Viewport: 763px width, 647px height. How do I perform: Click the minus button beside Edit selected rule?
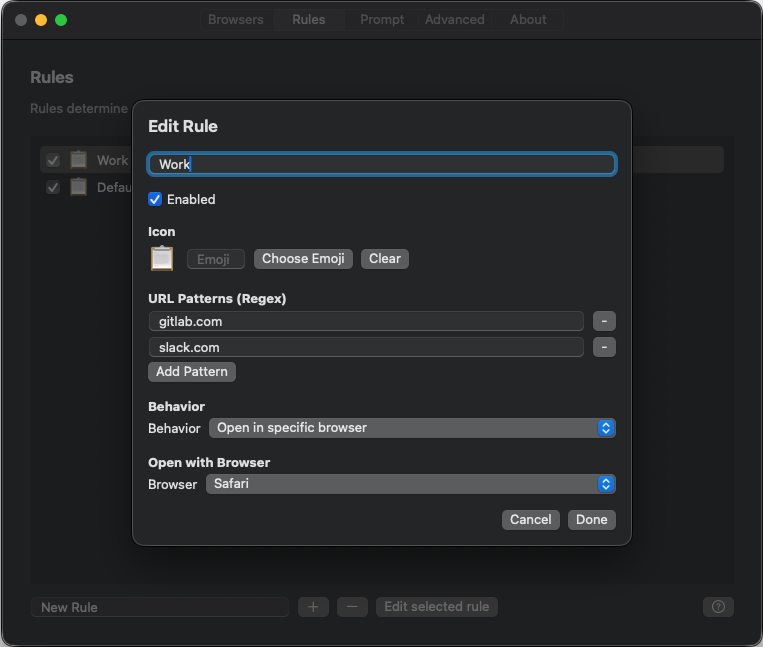(352, 607)
